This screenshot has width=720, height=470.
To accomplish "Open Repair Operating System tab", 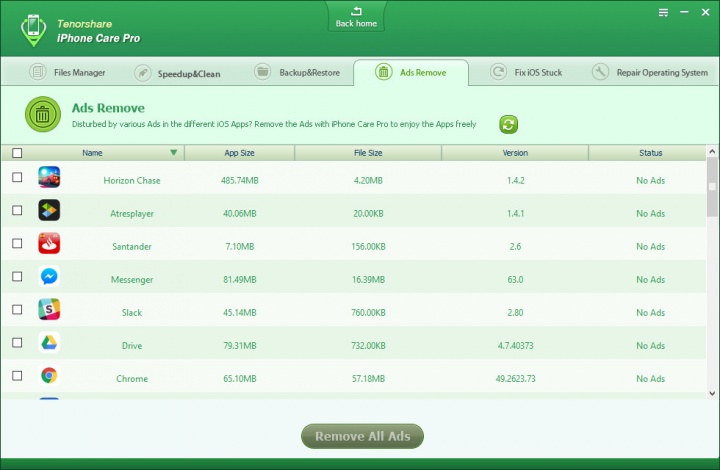I will click(x=649, y=72).
